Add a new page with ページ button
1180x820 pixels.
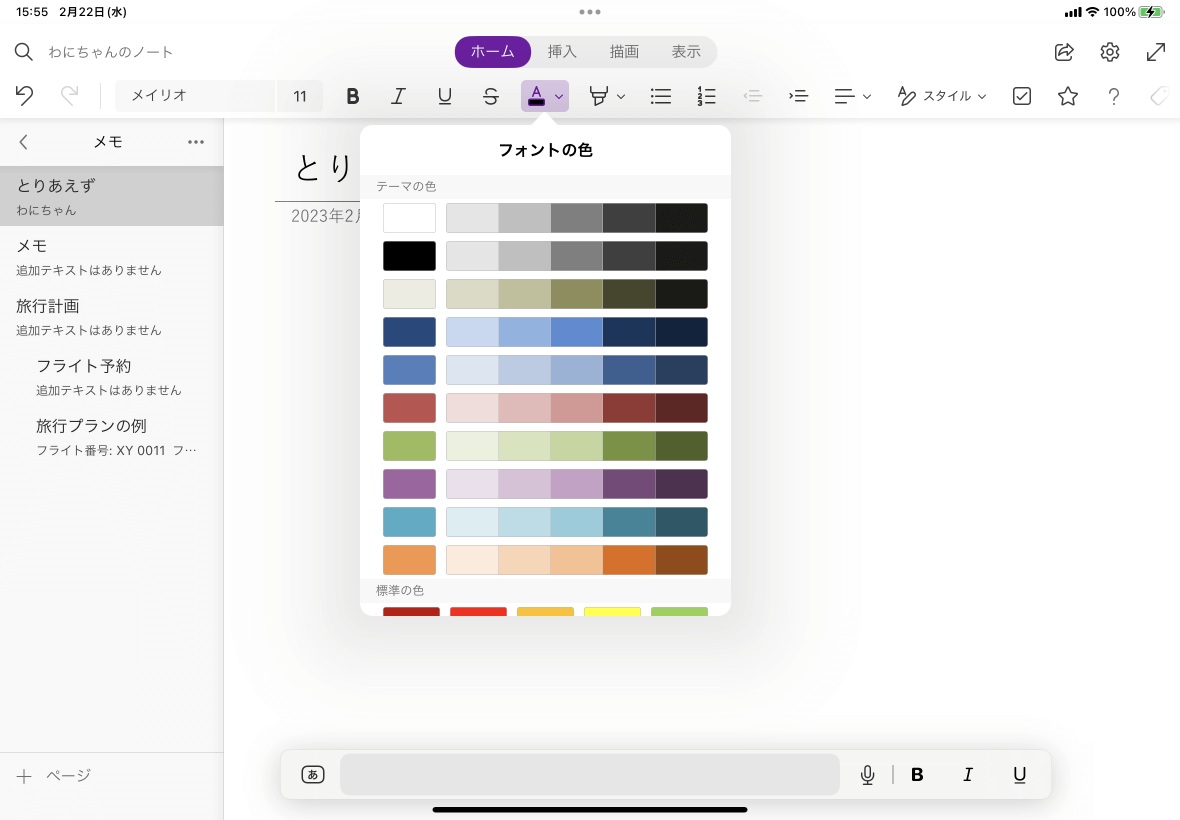[x=54, y=776]
